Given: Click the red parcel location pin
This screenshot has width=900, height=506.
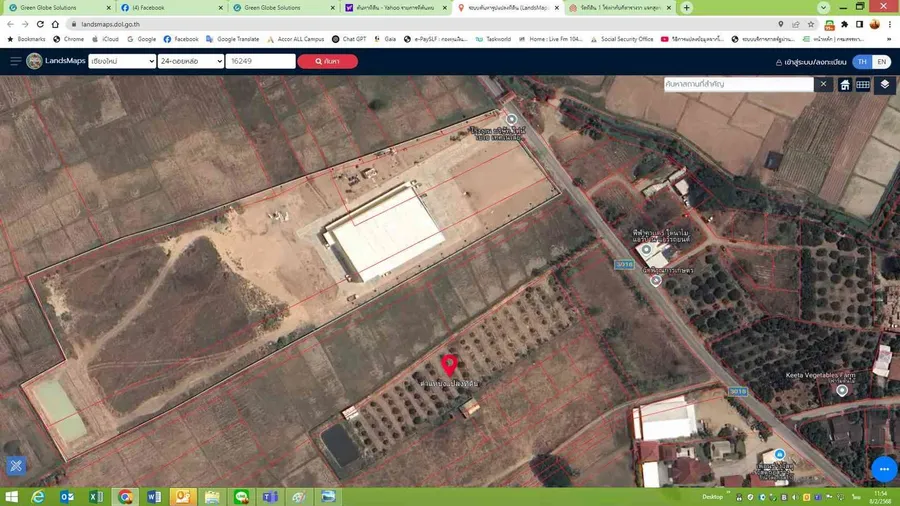Looking at the screenshot, I should click(x=449, y=365).
